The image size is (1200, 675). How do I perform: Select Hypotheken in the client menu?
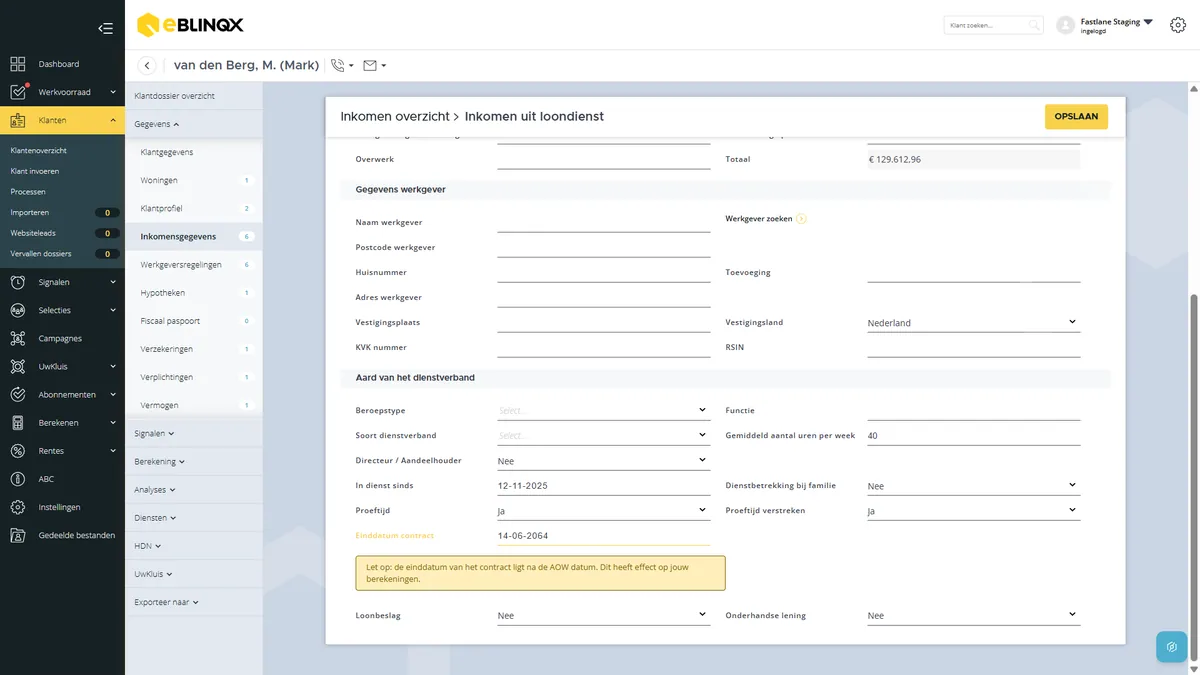163,293
